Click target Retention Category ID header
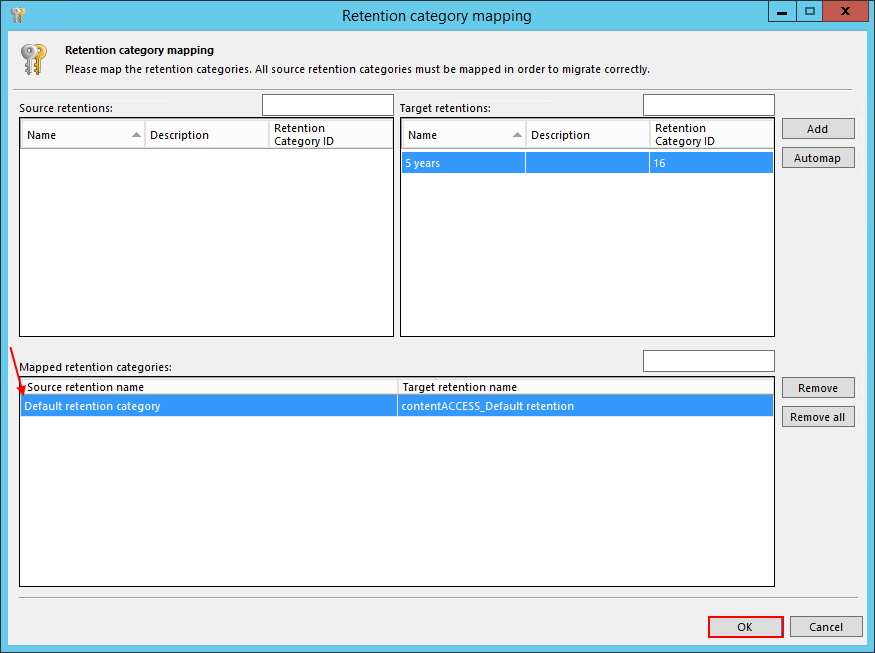This screenshot has height=653, width=875. [711, 135]
